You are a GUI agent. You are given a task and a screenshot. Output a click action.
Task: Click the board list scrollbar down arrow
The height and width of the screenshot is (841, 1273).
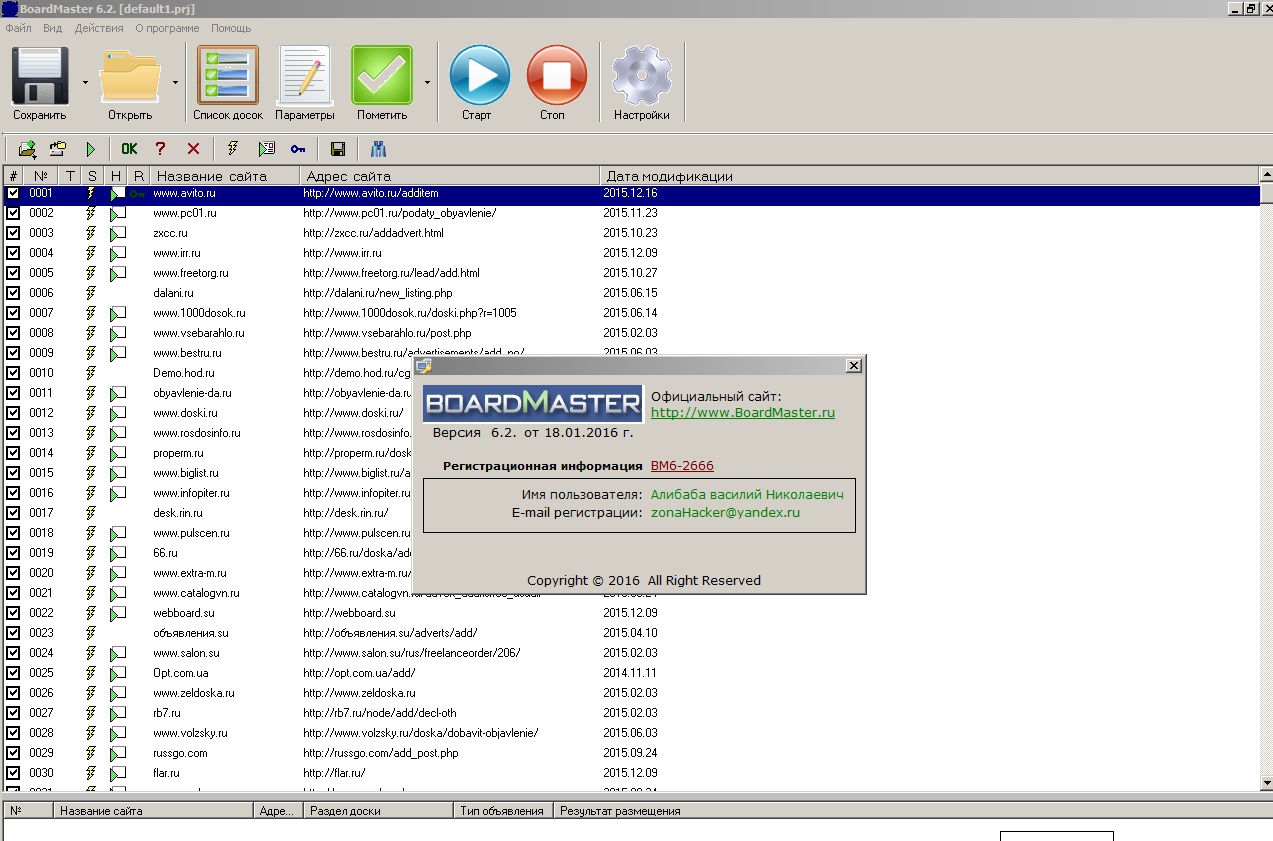tap(1266, 782)
